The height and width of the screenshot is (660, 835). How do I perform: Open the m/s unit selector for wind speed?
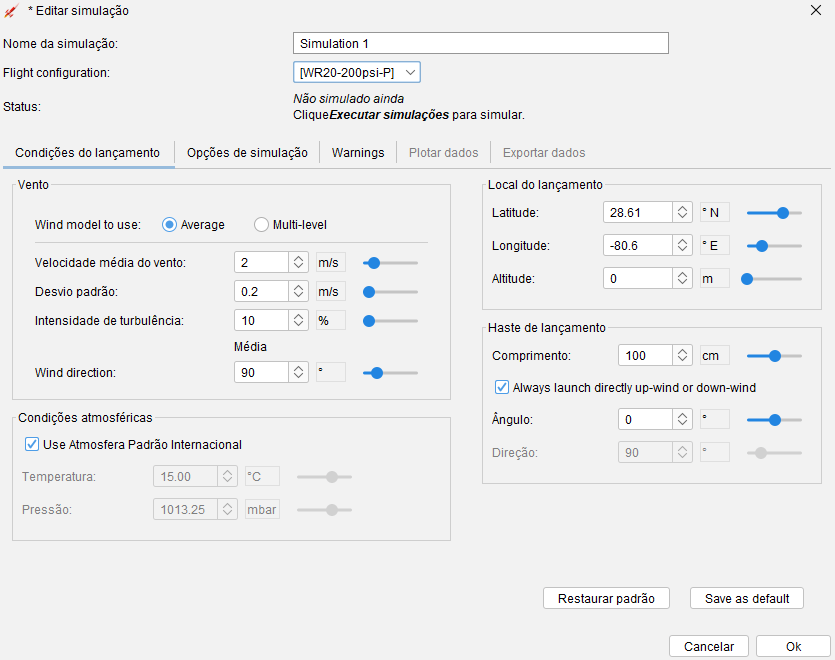(331, 262)
